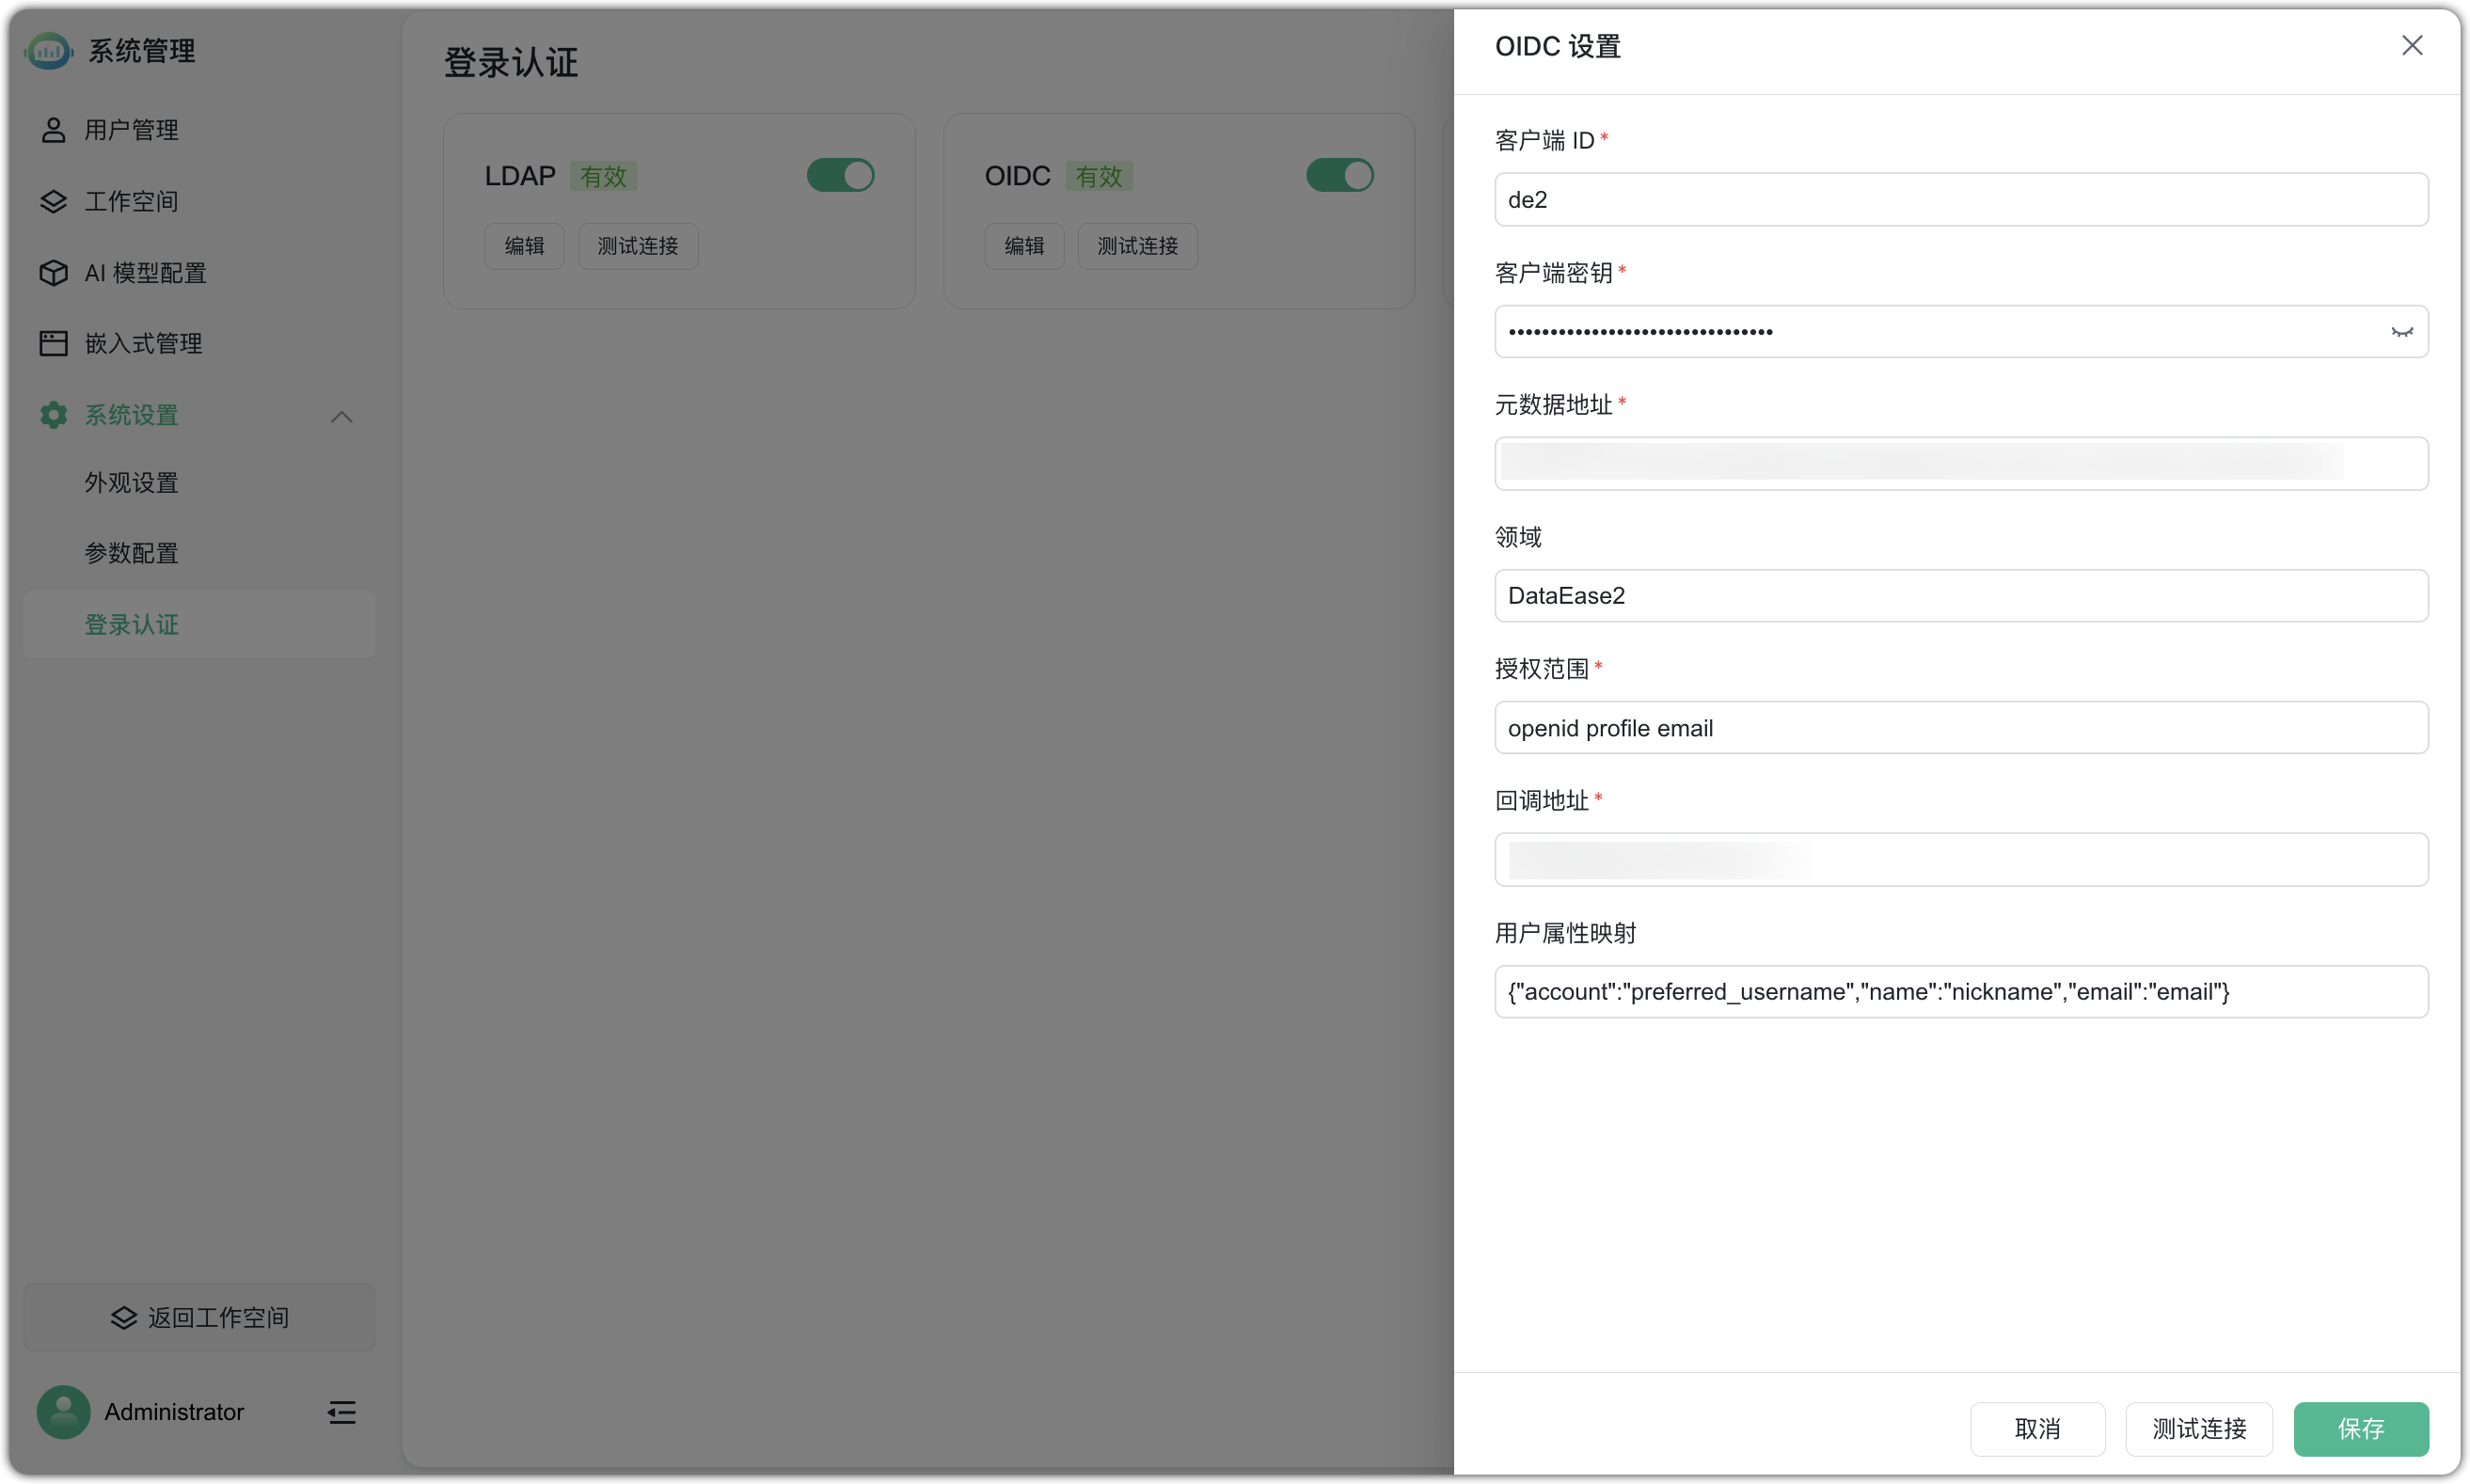
Task: Select the 工作空间 sidebar icon
Action: pos(53,200)
